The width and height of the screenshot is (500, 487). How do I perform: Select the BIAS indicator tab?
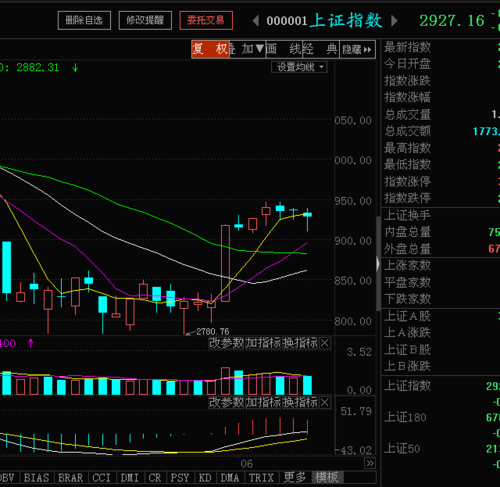point(37,478)
